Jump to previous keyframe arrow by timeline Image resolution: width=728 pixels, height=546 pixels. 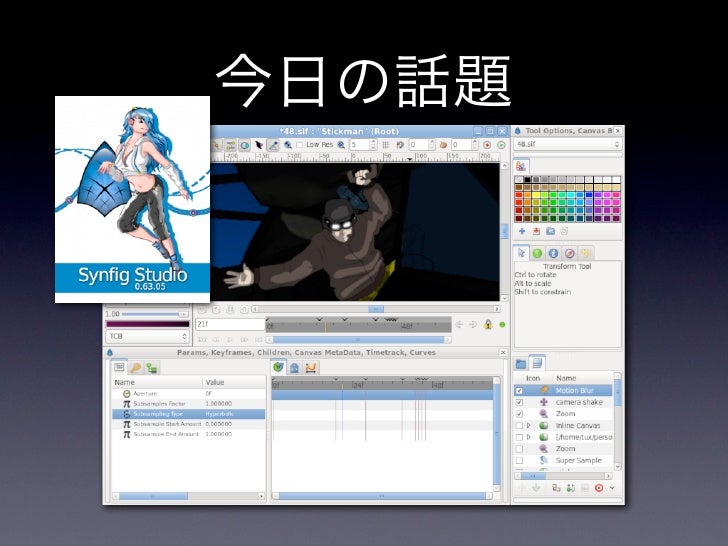[x=459, y=325]
